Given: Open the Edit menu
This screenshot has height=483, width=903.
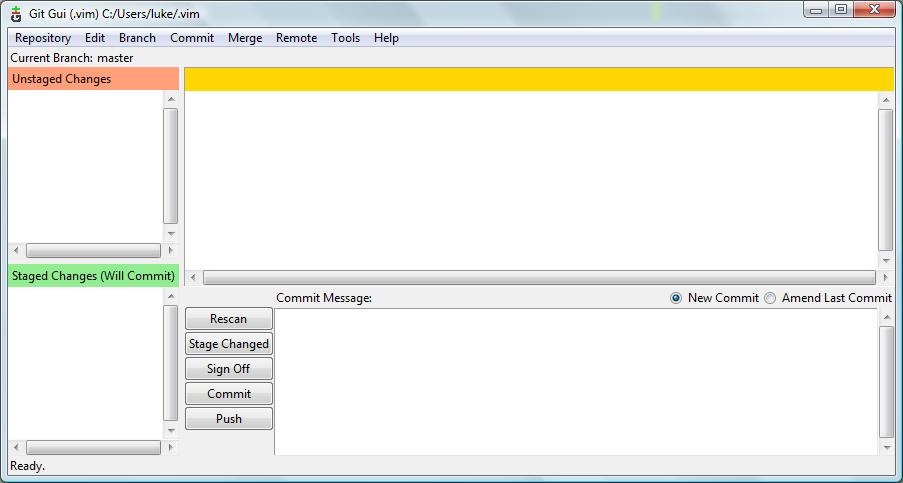Looking at the screenshot, I should (95, 38).
